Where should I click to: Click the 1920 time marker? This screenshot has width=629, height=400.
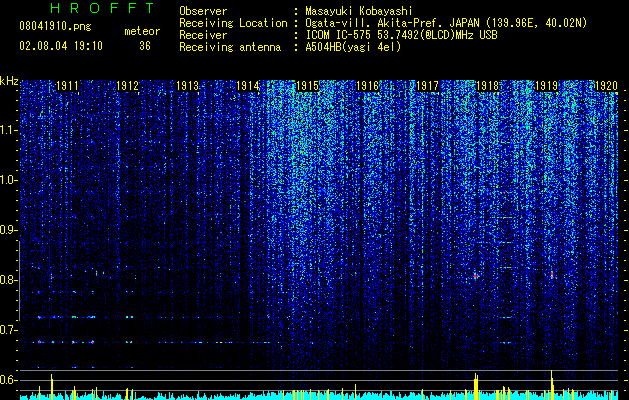[606, 86]
